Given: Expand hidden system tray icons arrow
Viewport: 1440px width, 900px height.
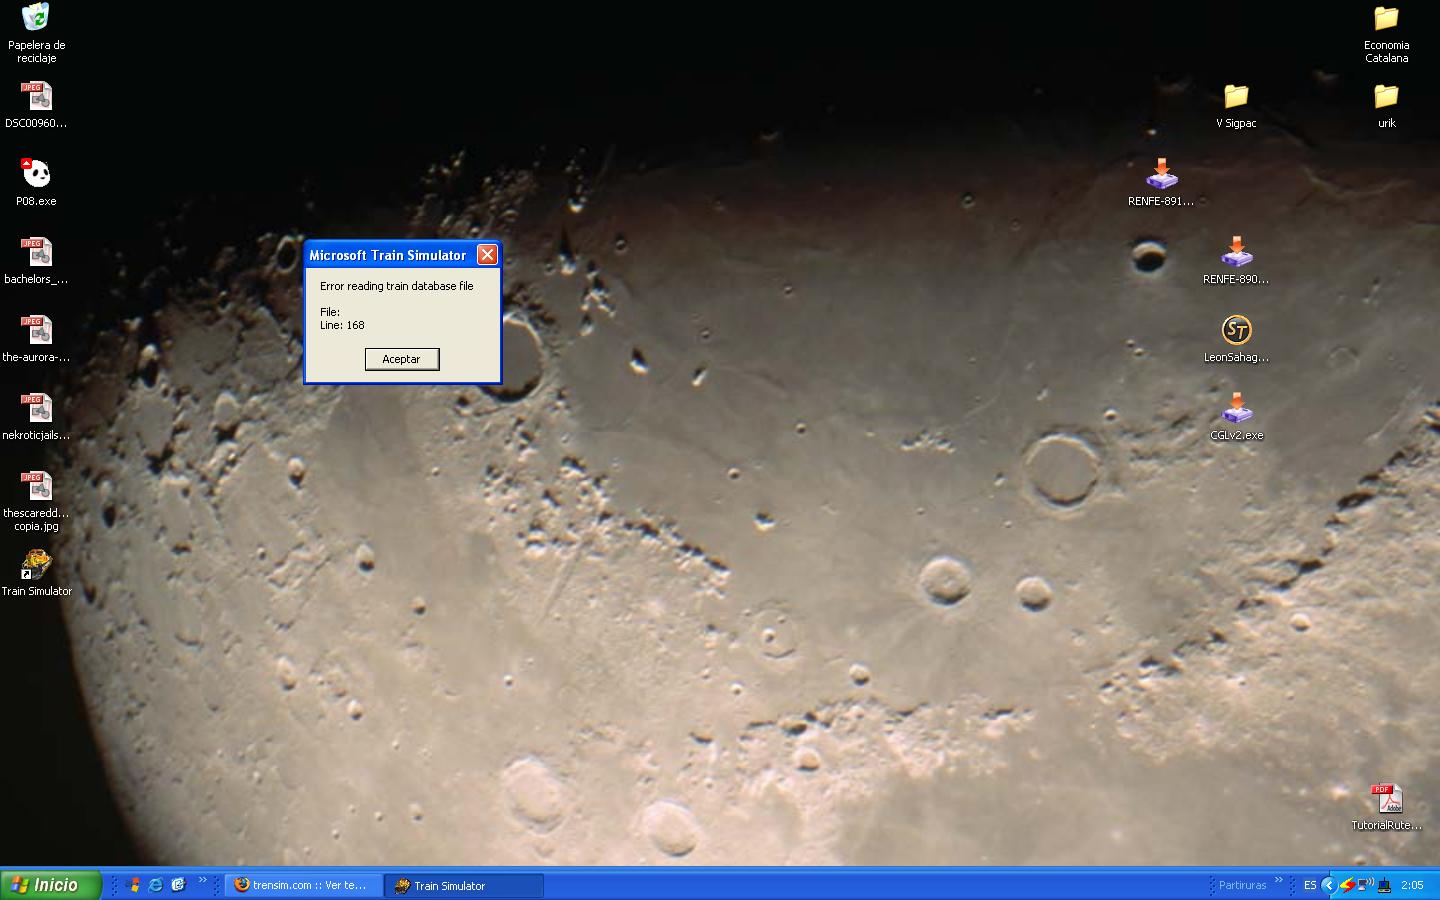Looking at the screenshot, I should point(1328,885).
